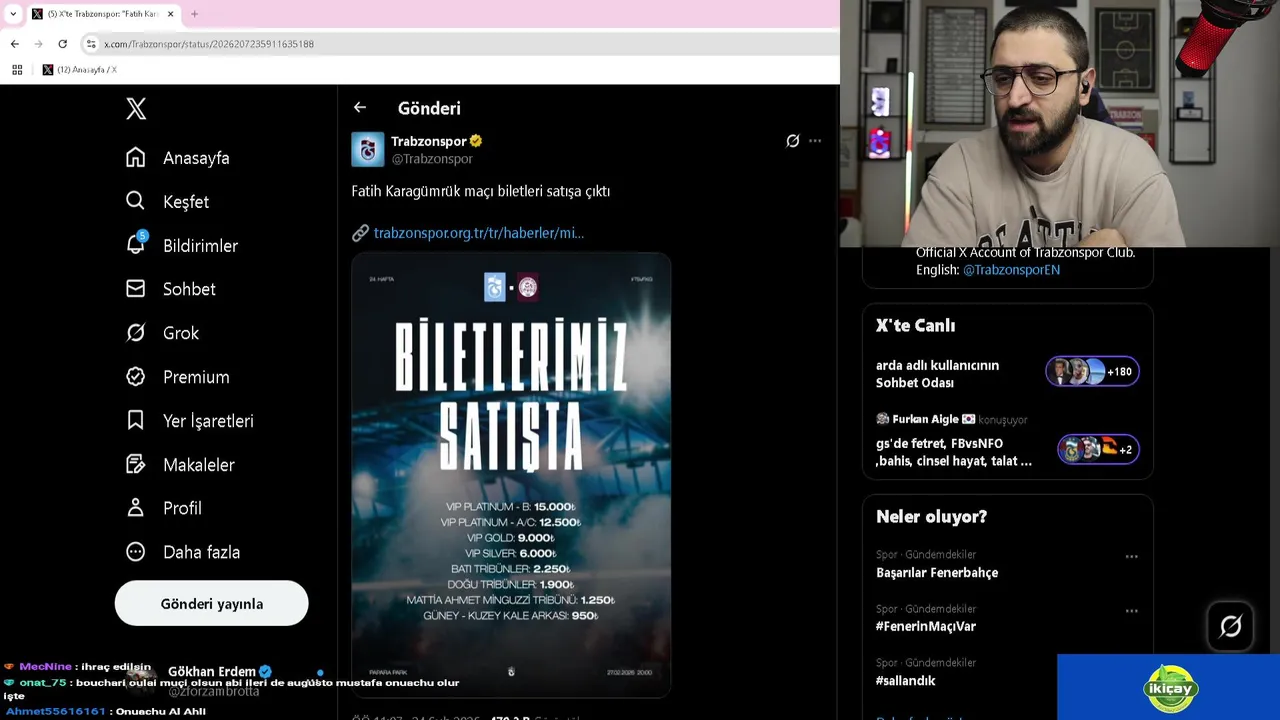This screenshot has width=1280, height=720.
Task: Open Anasayfa home icon
Action: pos(136,157)
